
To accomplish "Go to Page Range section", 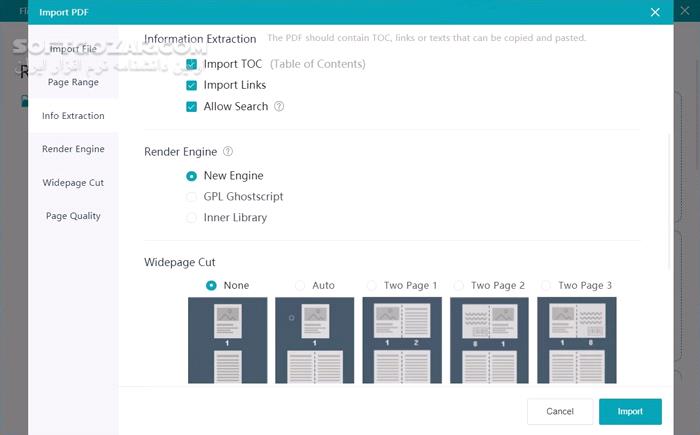I will pyautogui.click(x=73, y=82).
